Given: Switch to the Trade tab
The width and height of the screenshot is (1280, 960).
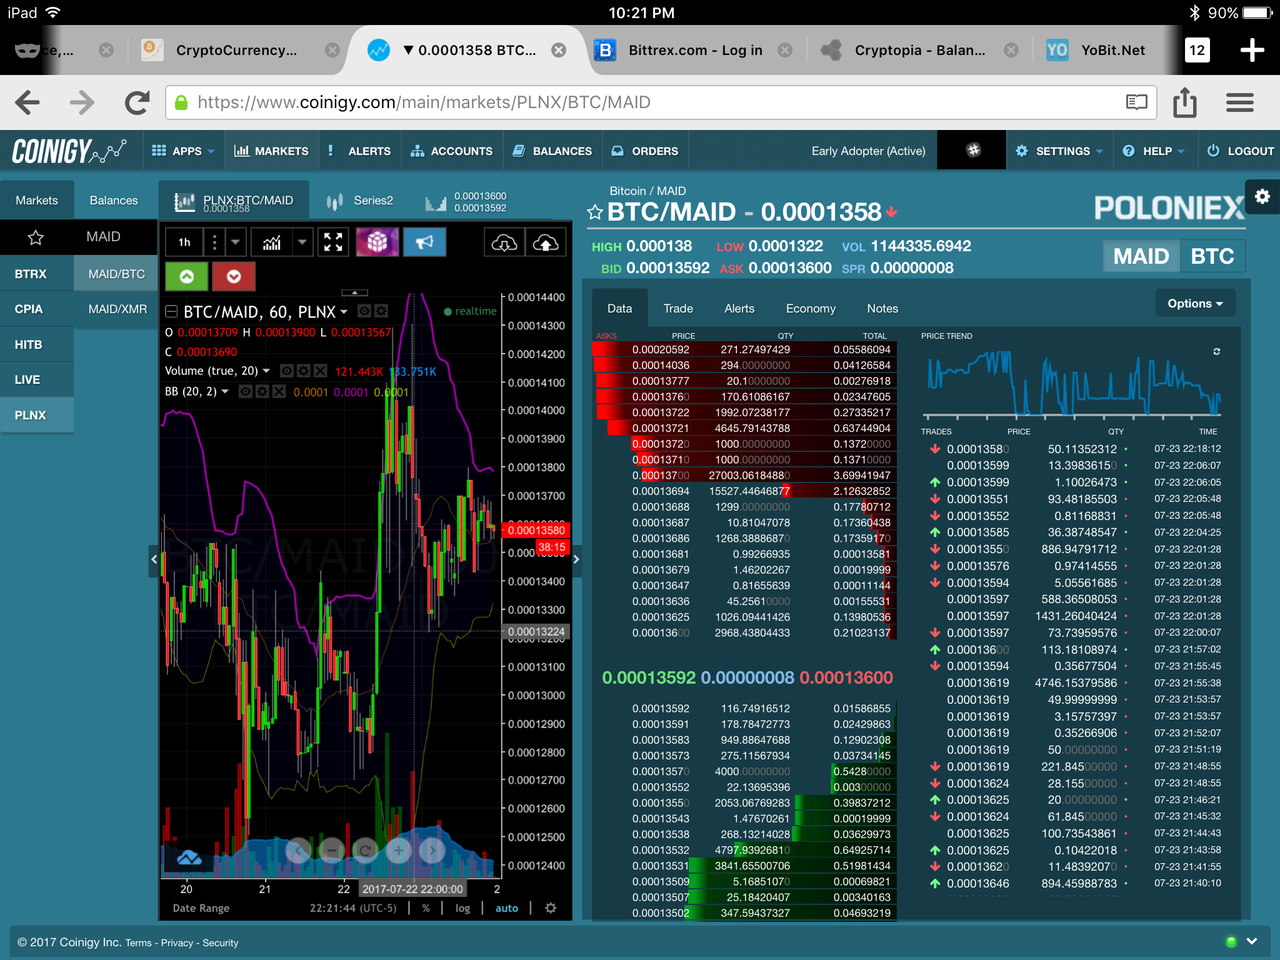Looking at the screenshot, I should pyautogui.click(x=678, y=308).
